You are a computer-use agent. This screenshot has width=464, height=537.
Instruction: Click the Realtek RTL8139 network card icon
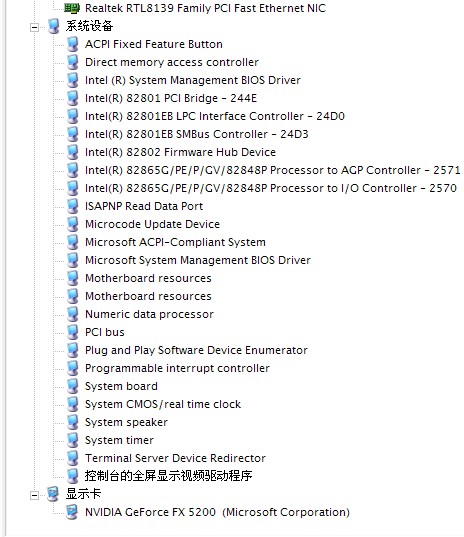tap(72, 8)
